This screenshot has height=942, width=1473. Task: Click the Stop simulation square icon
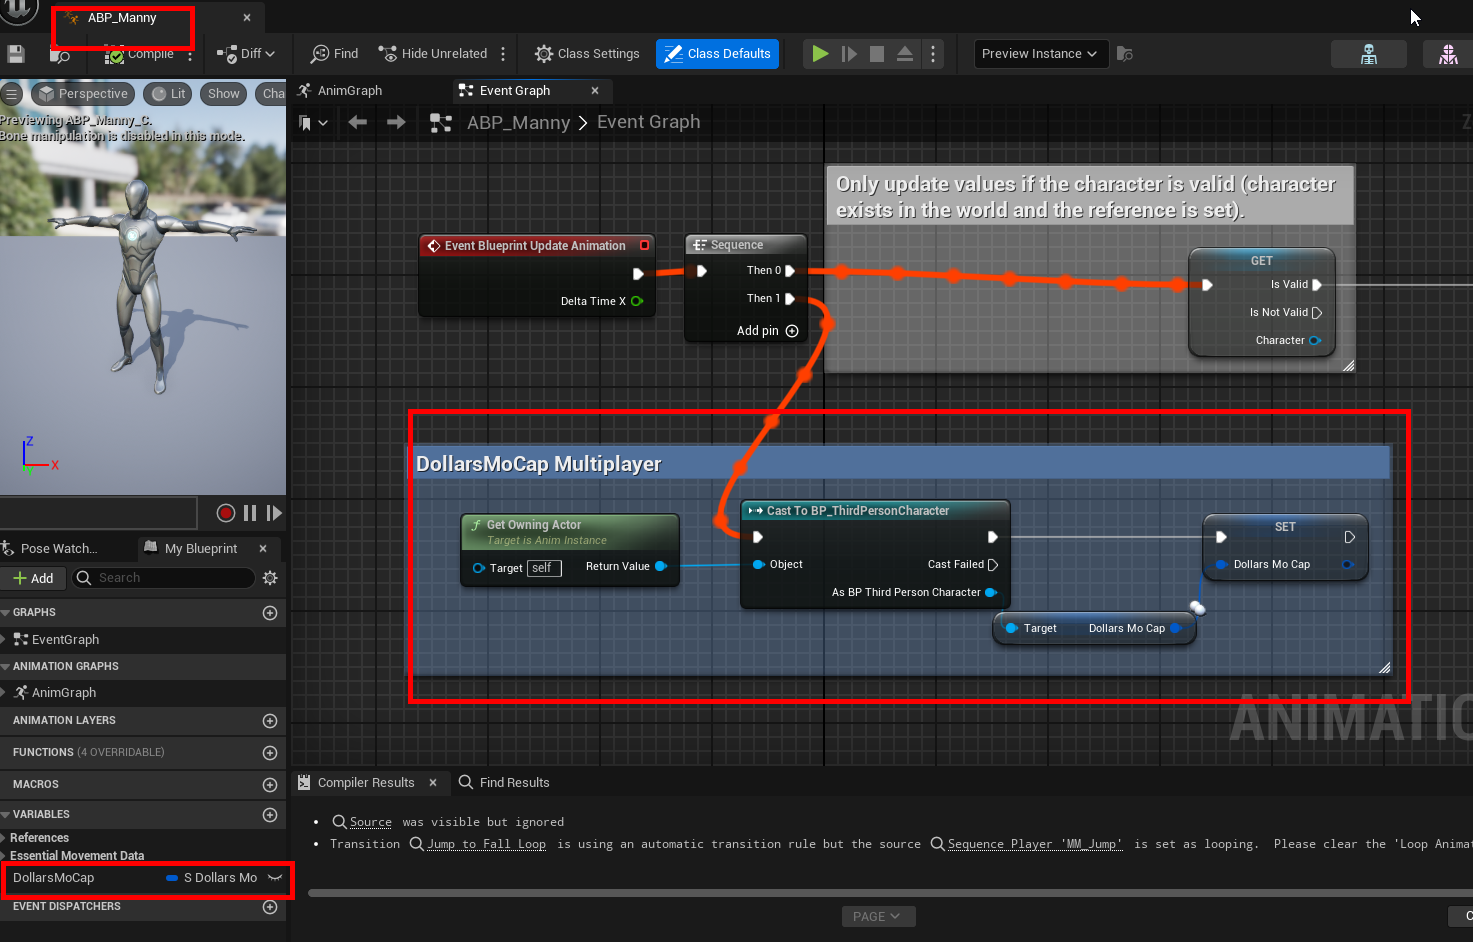(x=877, y=54)
